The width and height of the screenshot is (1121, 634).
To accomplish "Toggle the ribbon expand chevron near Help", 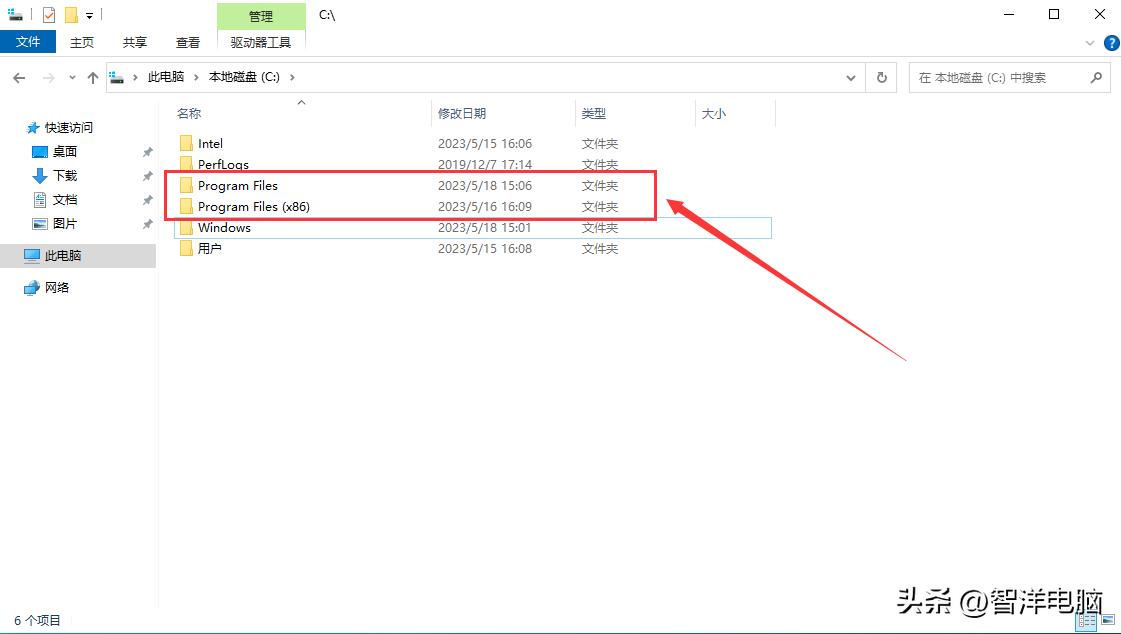I will (x=1090, y=42).
